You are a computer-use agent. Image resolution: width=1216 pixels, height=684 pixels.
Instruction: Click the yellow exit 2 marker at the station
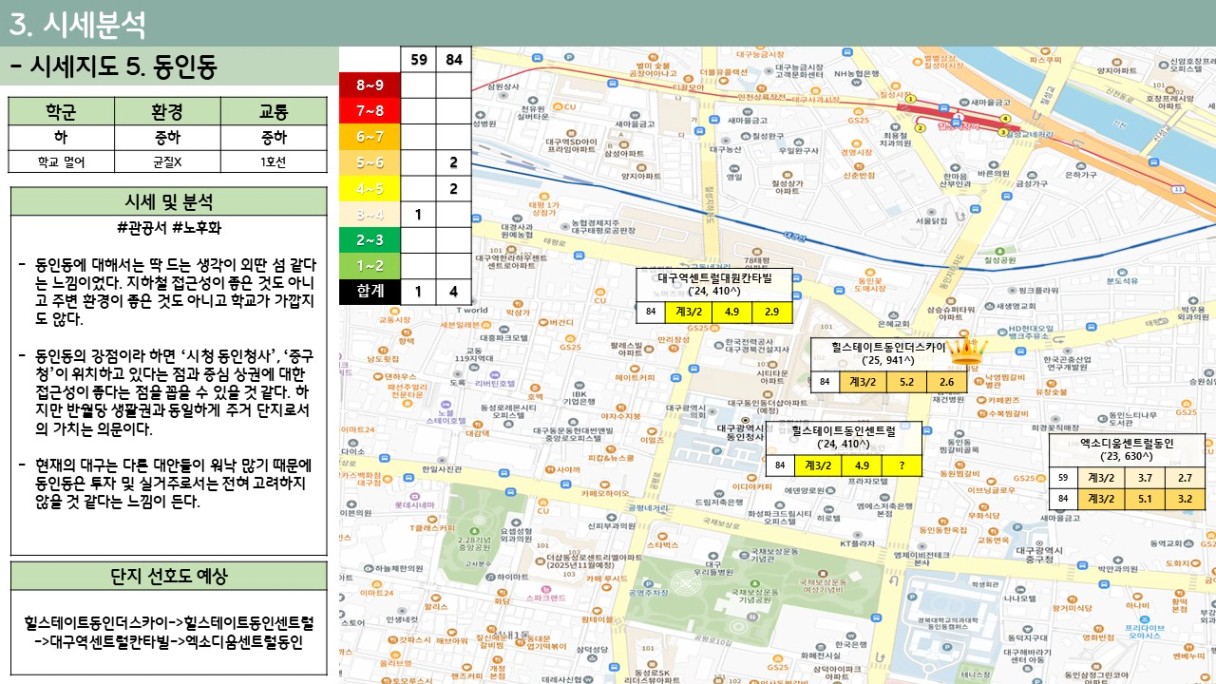click(x=920, y=127)
